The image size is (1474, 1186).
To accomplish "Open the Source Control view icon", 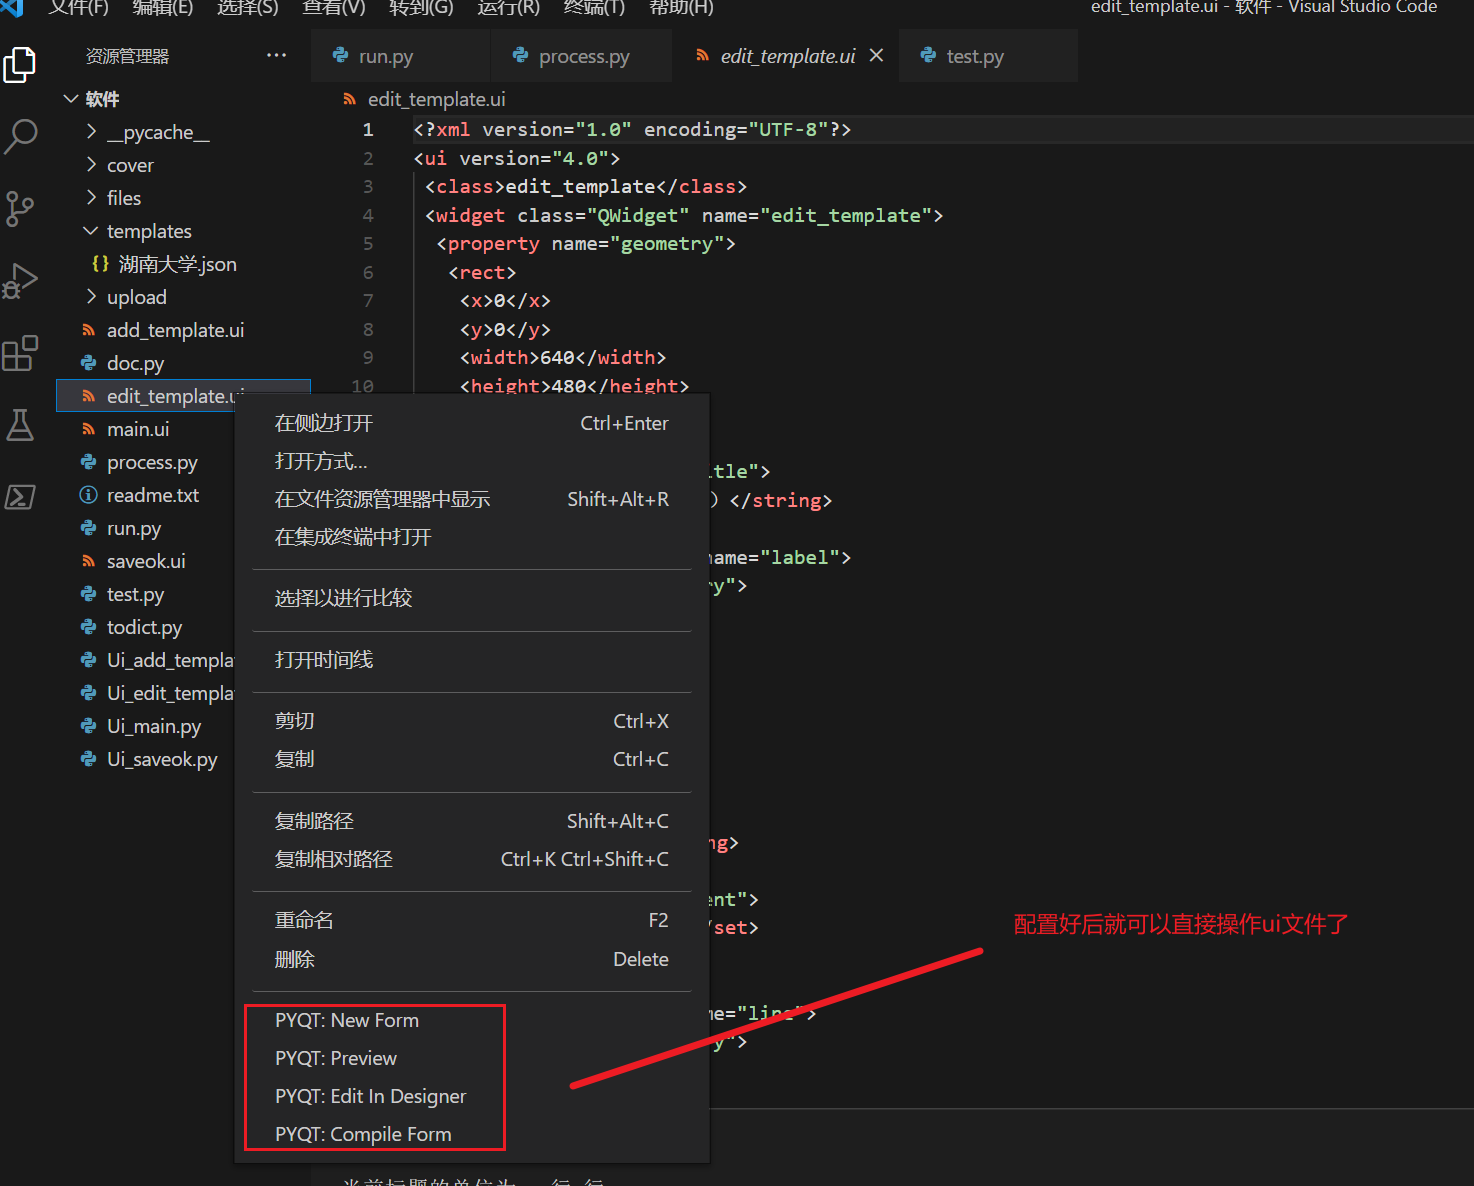I will (x=20, y=209).
